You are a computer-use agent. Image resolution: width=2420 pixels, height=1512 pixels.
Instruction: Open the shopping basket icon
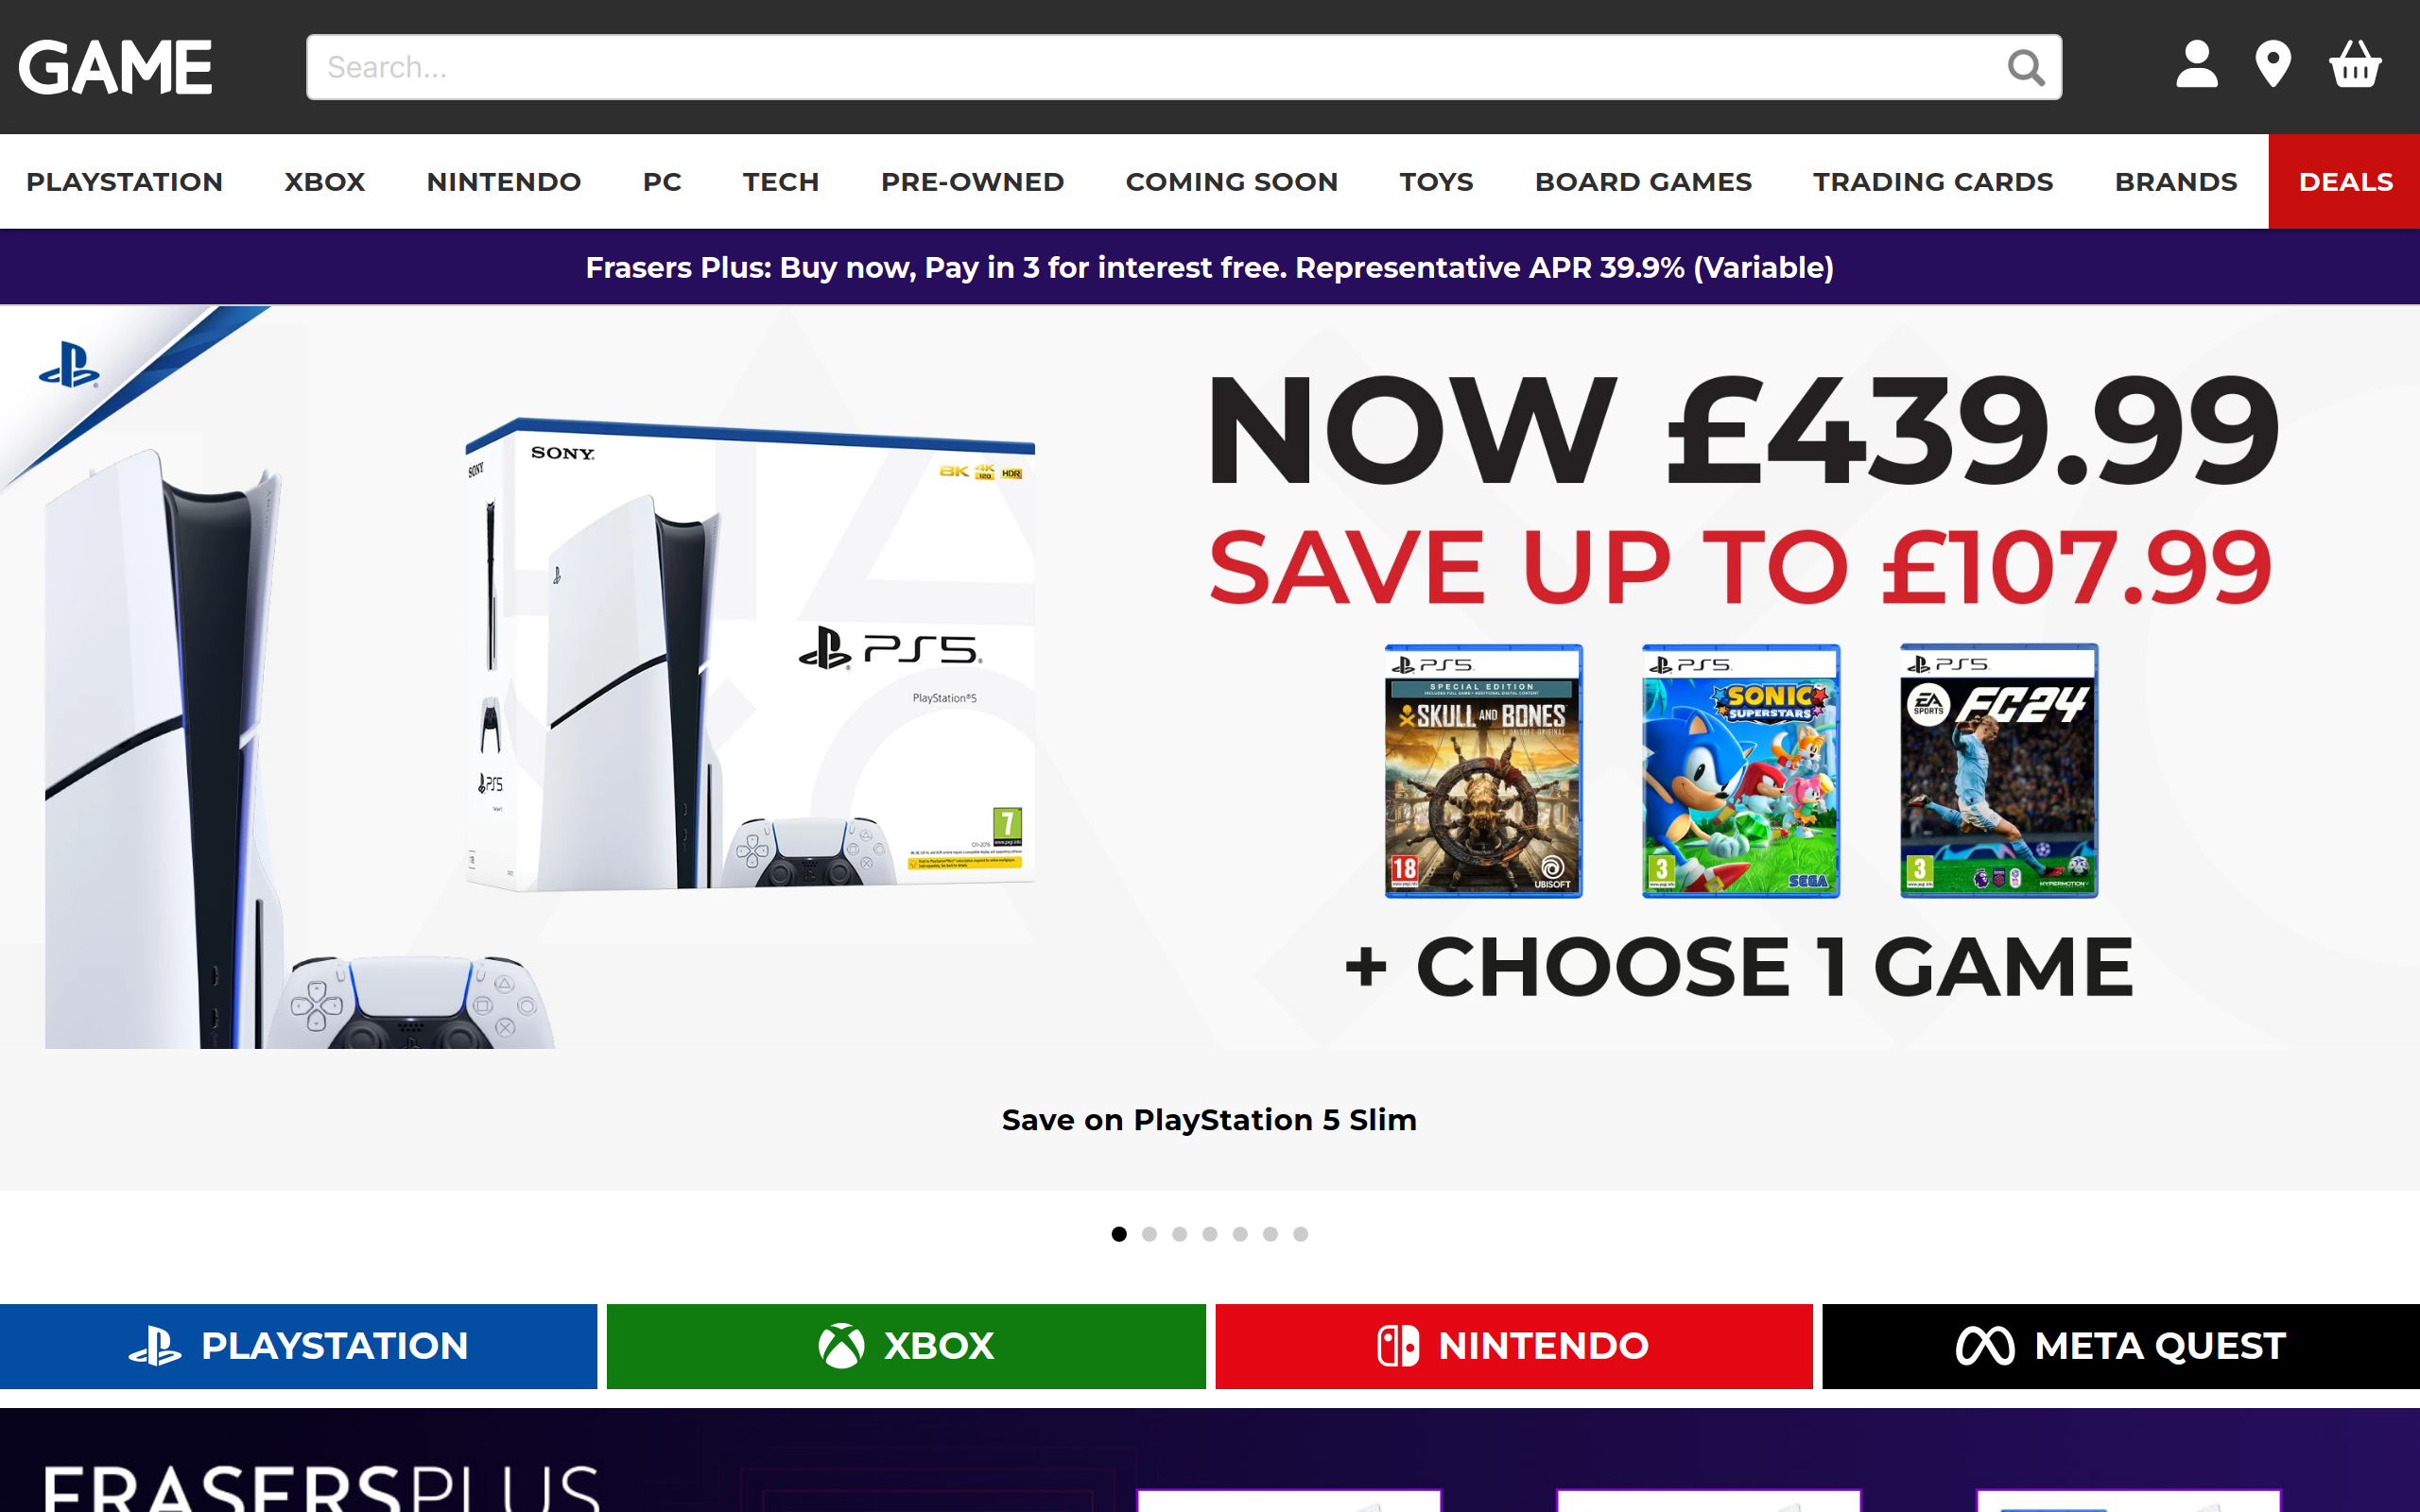(2355, 64)
